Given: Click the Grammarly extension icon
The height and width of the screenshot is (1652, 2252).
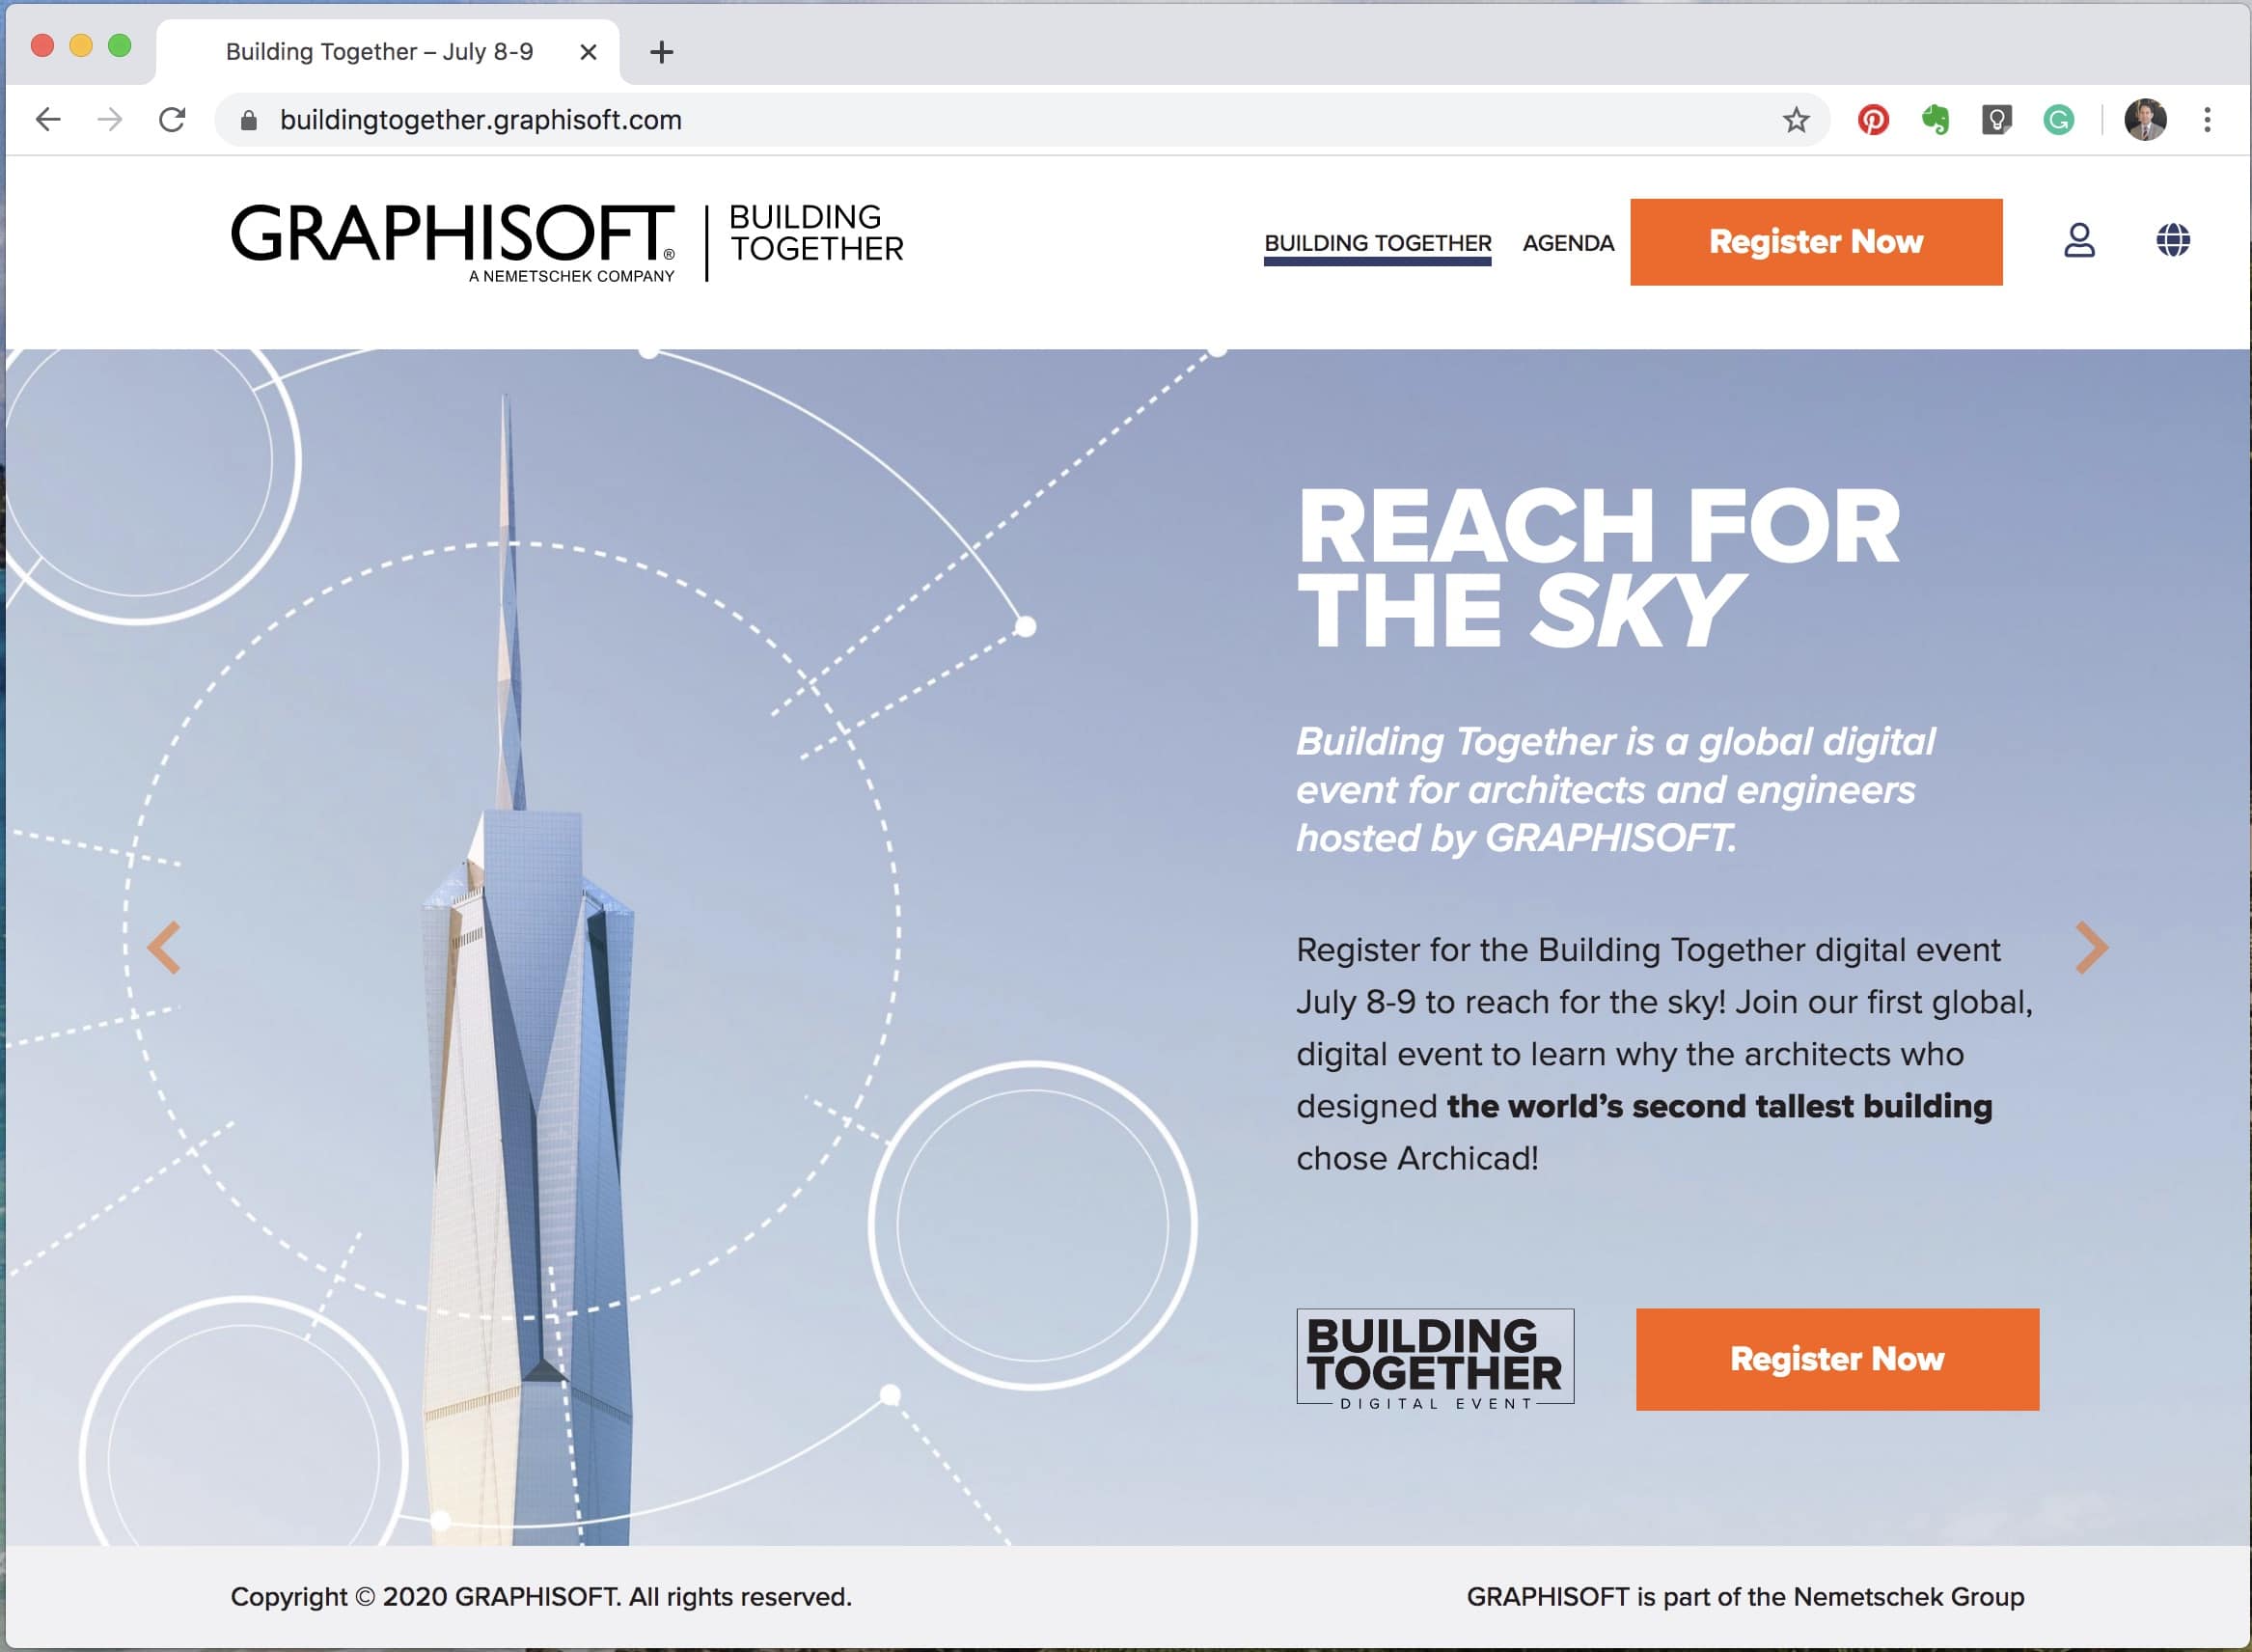Looking at the screenshot, I should coord(2058,120).
